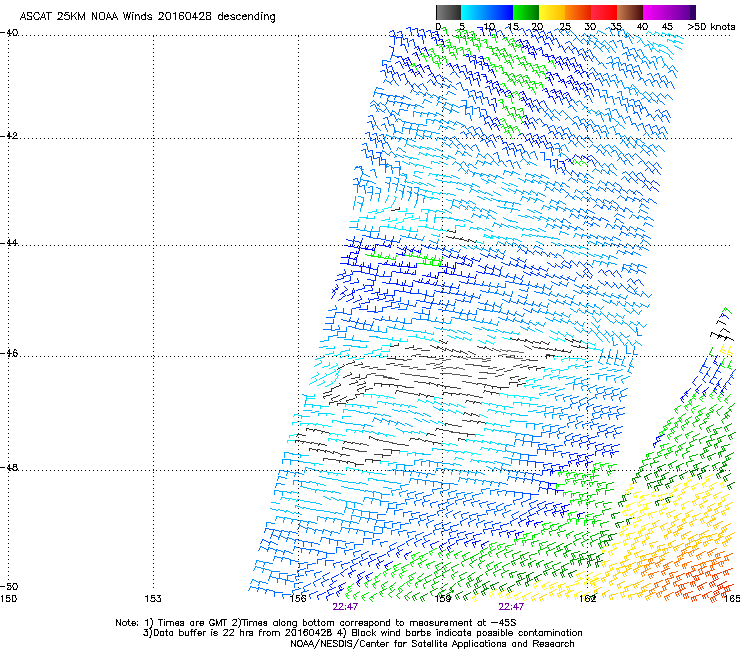Select the '162' longitude axis label
This screenshot has width=740, height=650.
click(x=587, y=599)
